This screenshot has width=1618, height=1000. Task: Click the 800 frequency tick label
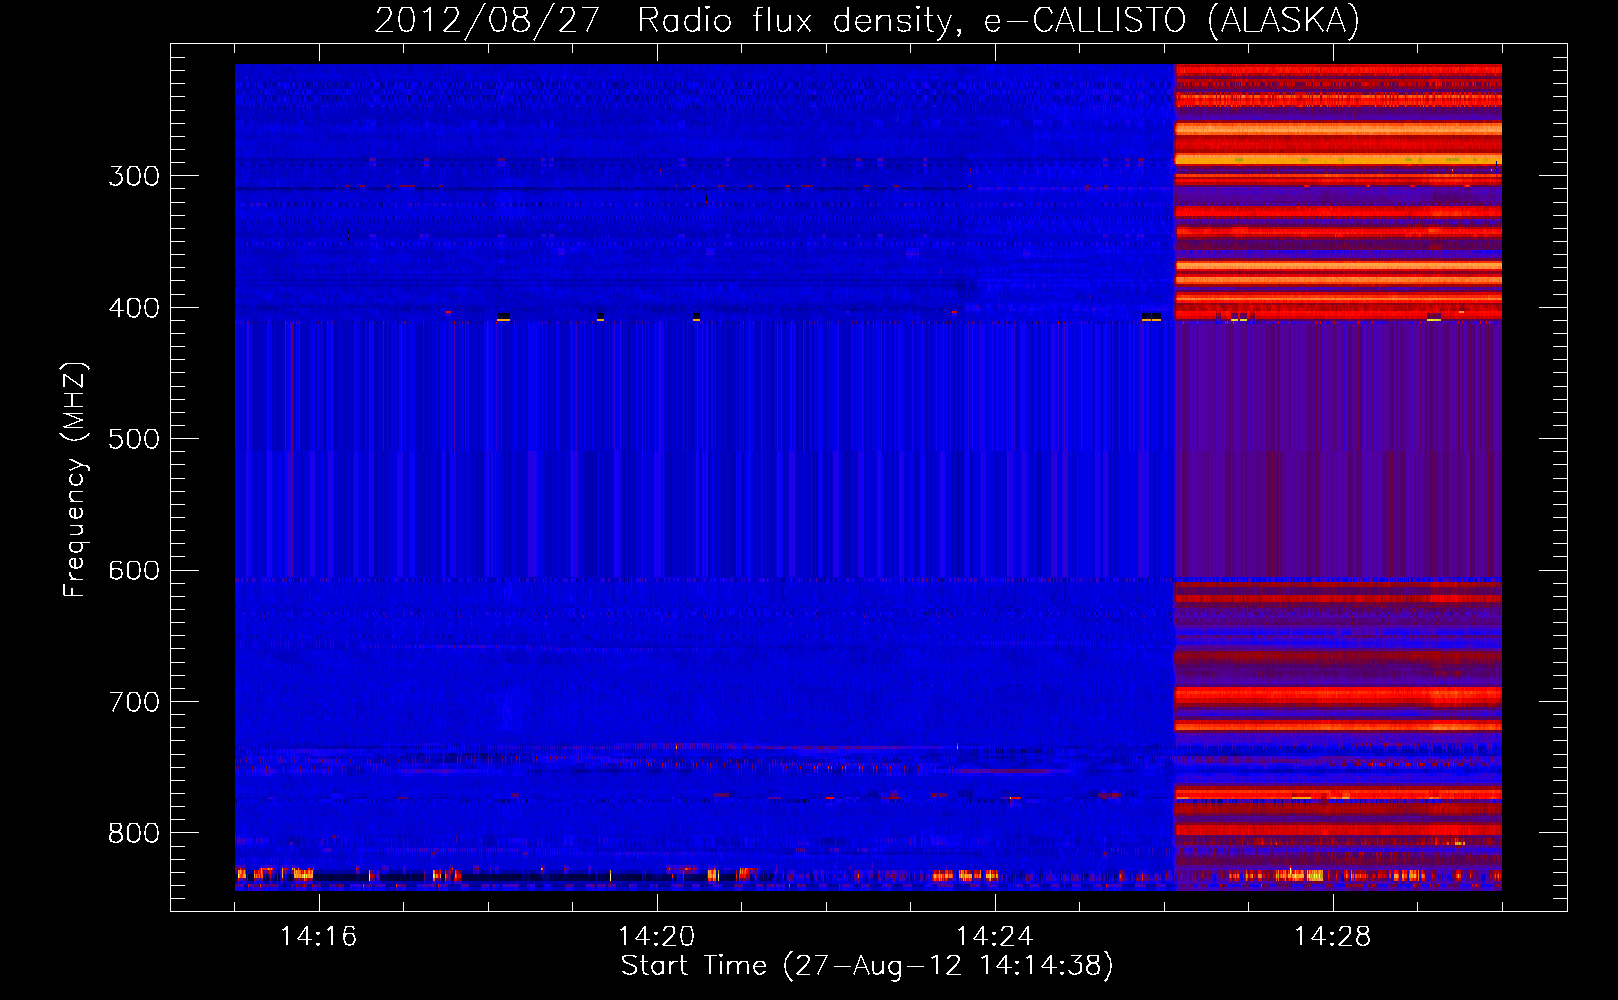tap(134, 833)
